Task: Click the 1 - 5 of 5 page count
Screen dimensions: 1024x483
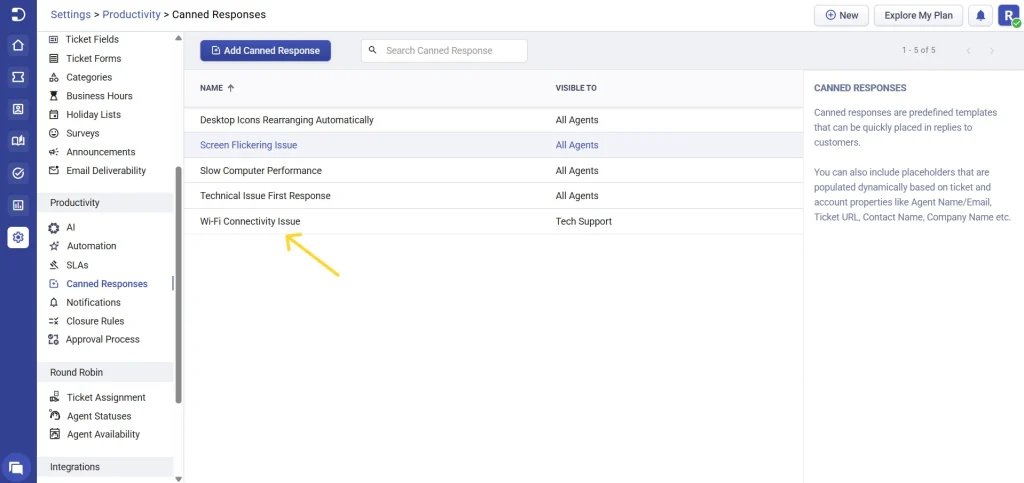Action: point(918,50)
